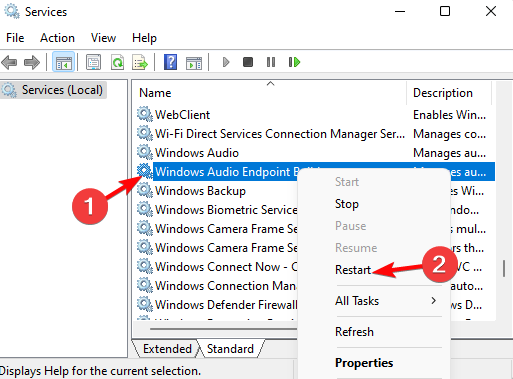Sort services by the Name column header
Screen dimensions: 513x379
click(270, 93)
